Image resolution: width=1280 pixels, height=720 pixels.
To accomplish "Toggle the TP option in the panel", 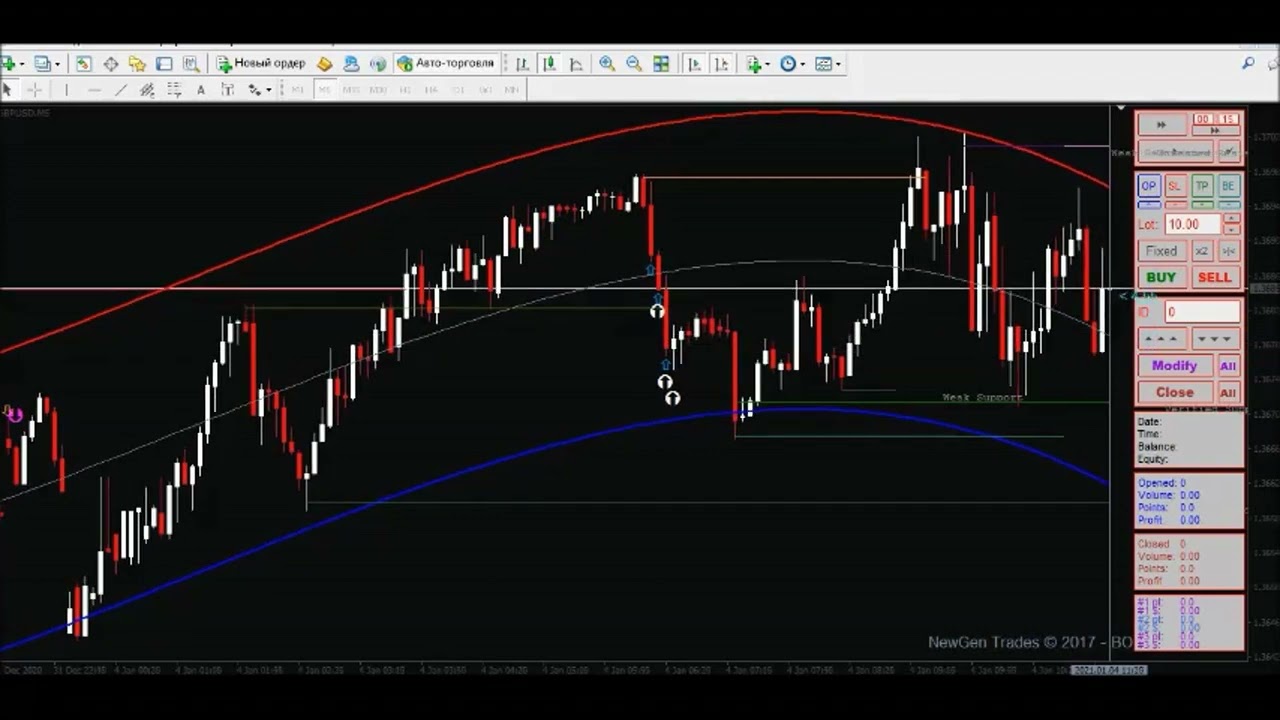I will pyautogui.click(x=1202, y=186).
